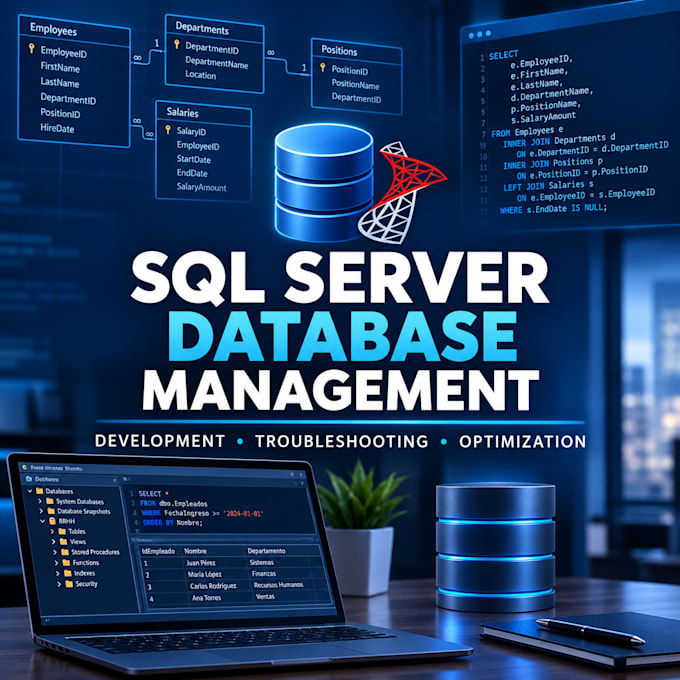Click the Views folder icon

click(63, 542)
